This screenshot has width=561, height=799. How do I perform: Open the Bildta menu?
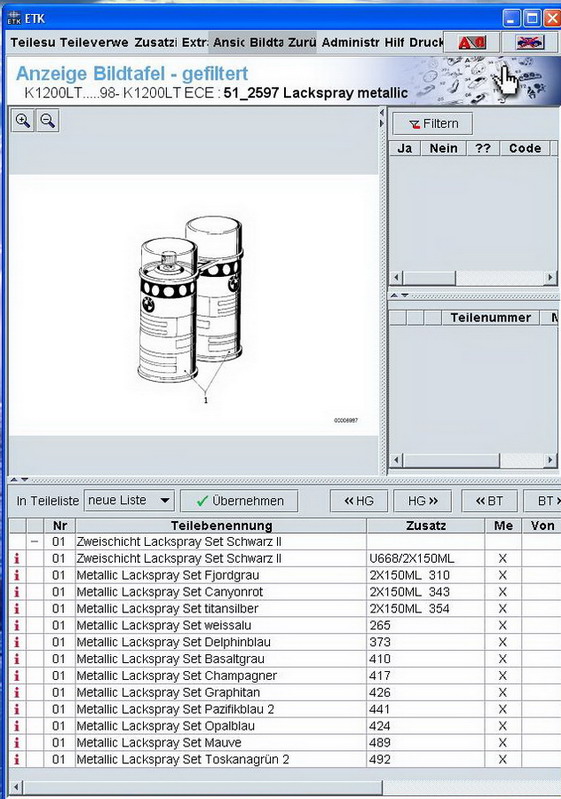tap(266, 43)
